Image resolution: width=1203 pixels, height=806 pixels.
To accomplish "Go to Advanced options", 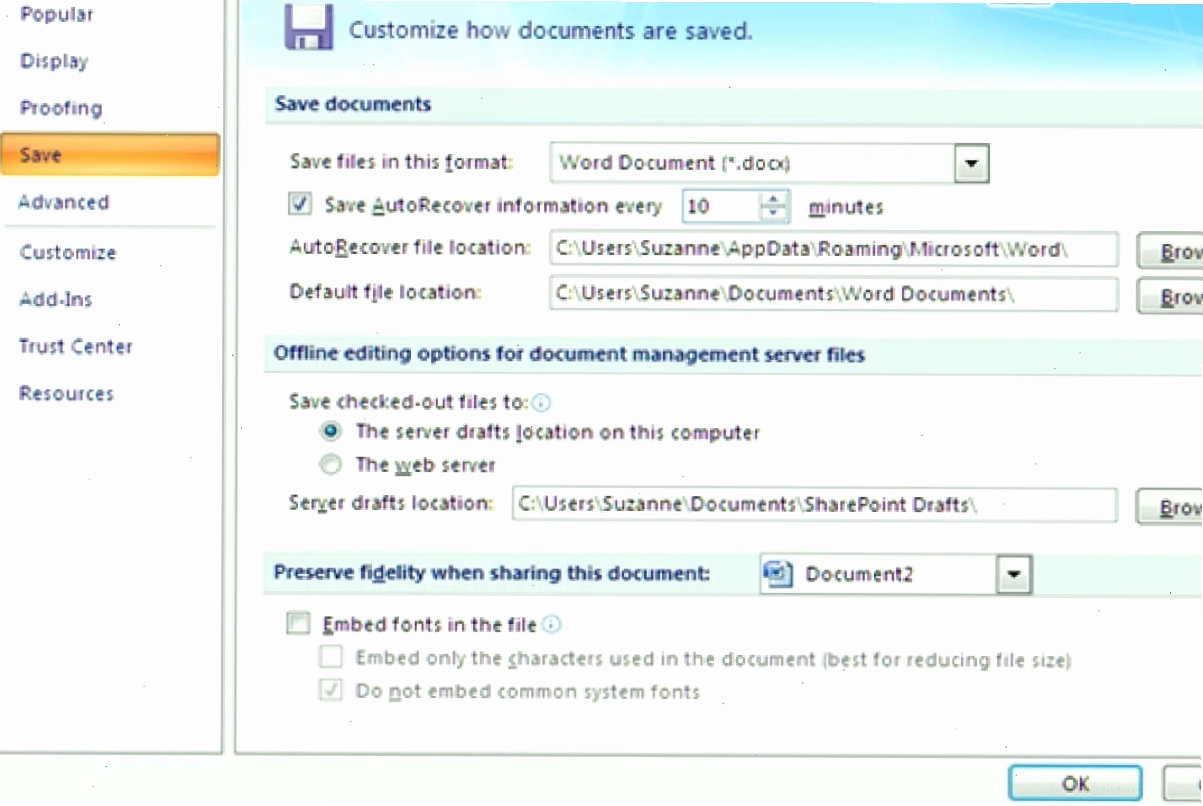I will pos(63,202).
